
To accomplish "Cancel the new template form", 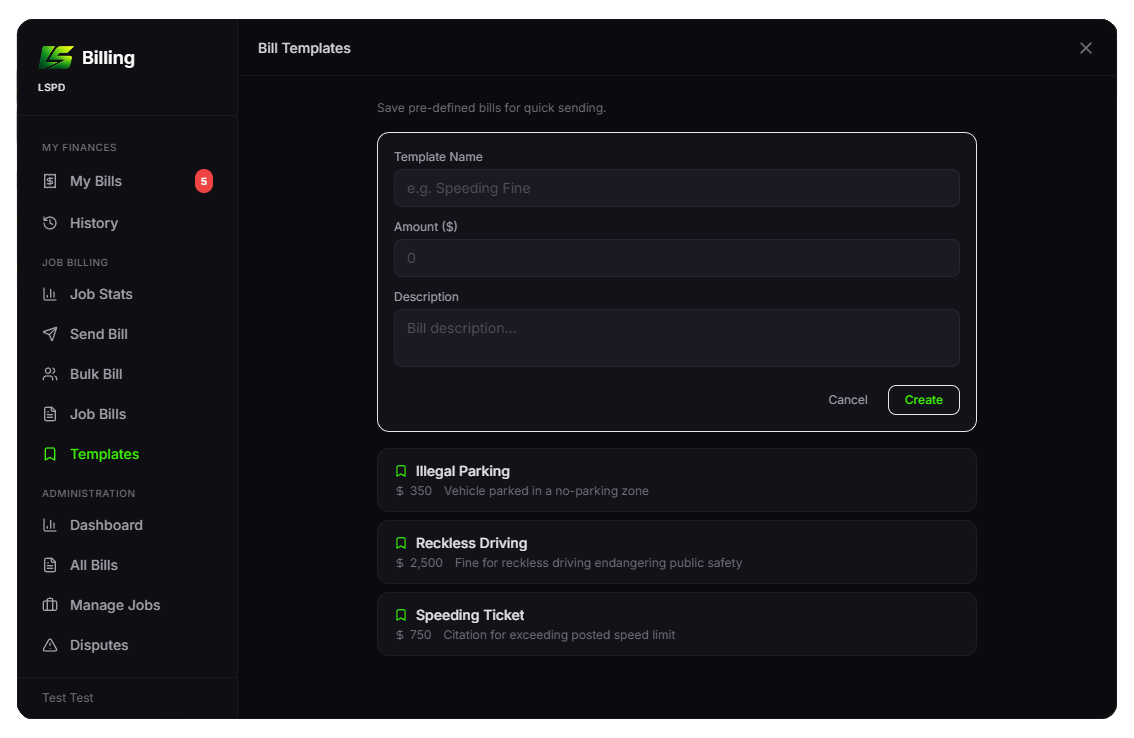I will point(847,400).
